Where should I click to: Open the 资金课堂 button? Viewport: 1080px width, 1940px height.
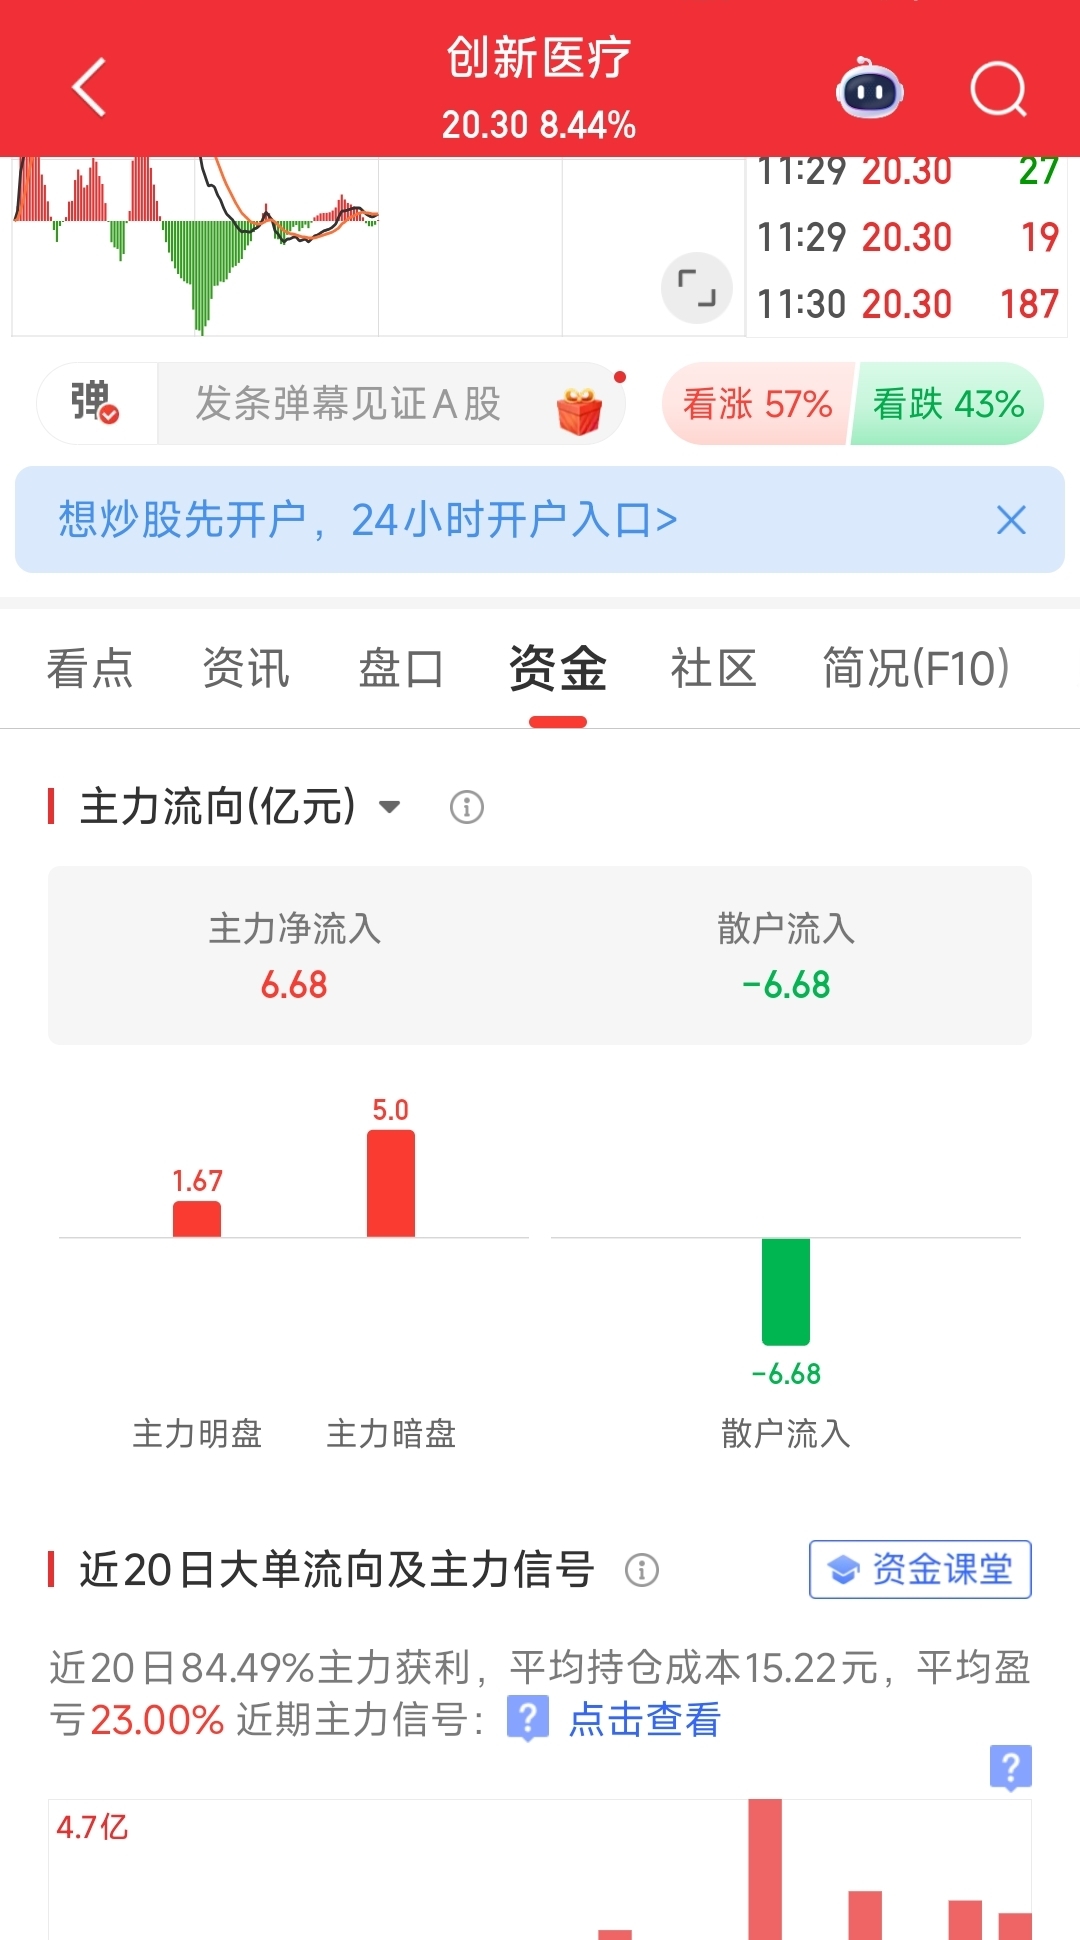pyautogui.click(x=920, y=1569)
